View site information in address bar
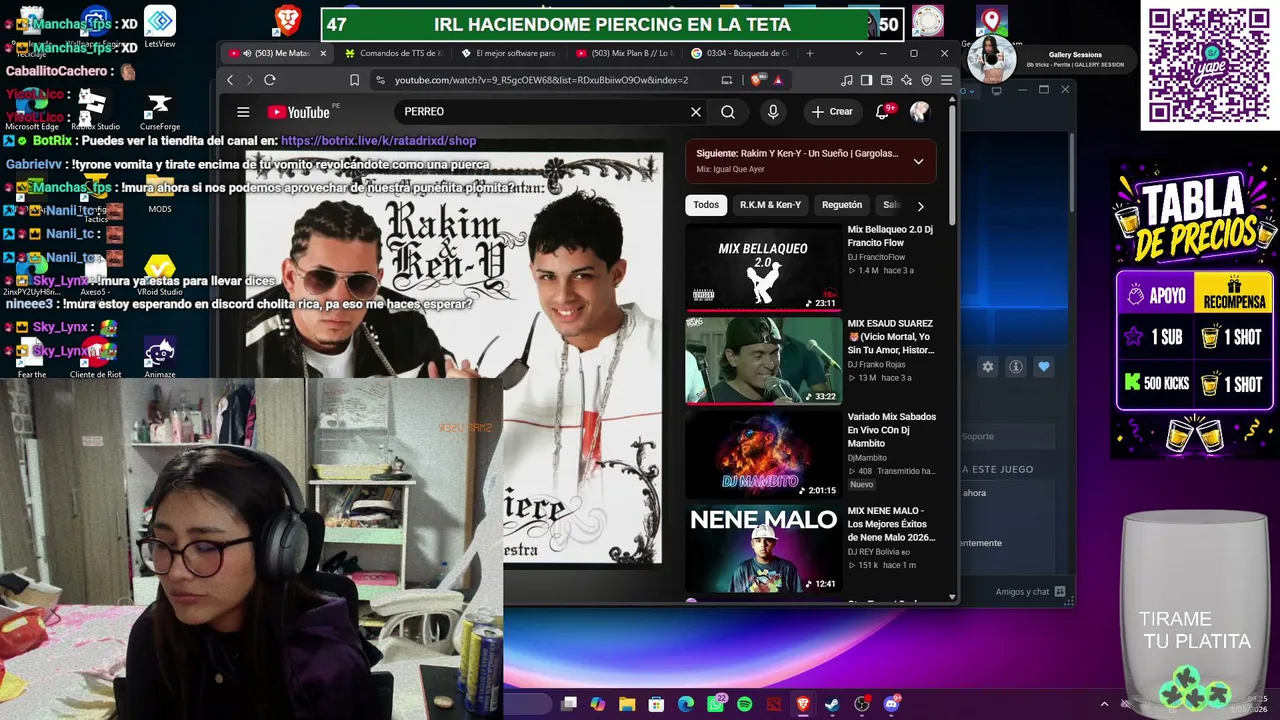 coord(380,80)
